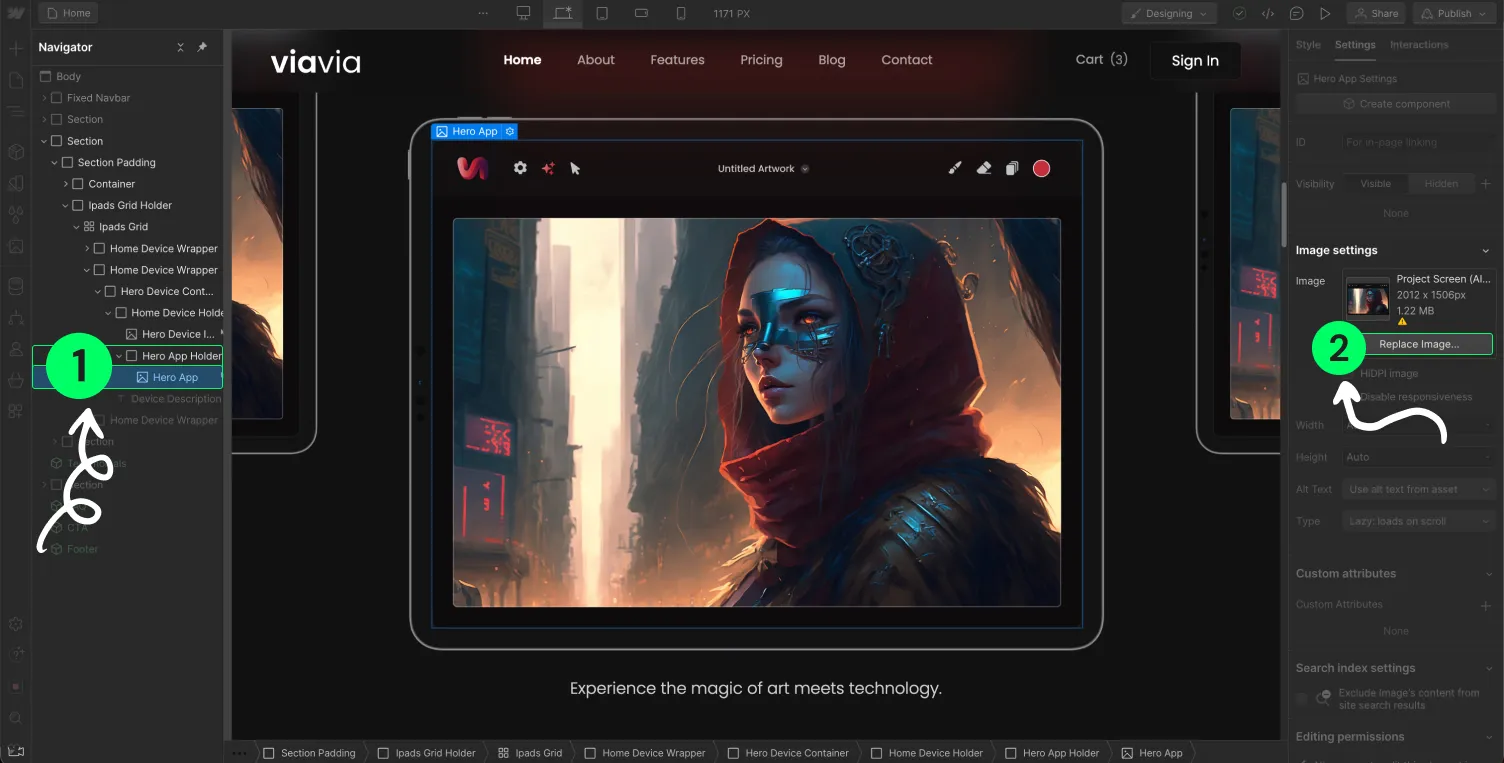Click Pricing in the site navbar

pyautogui.click(x=761, y=60)
